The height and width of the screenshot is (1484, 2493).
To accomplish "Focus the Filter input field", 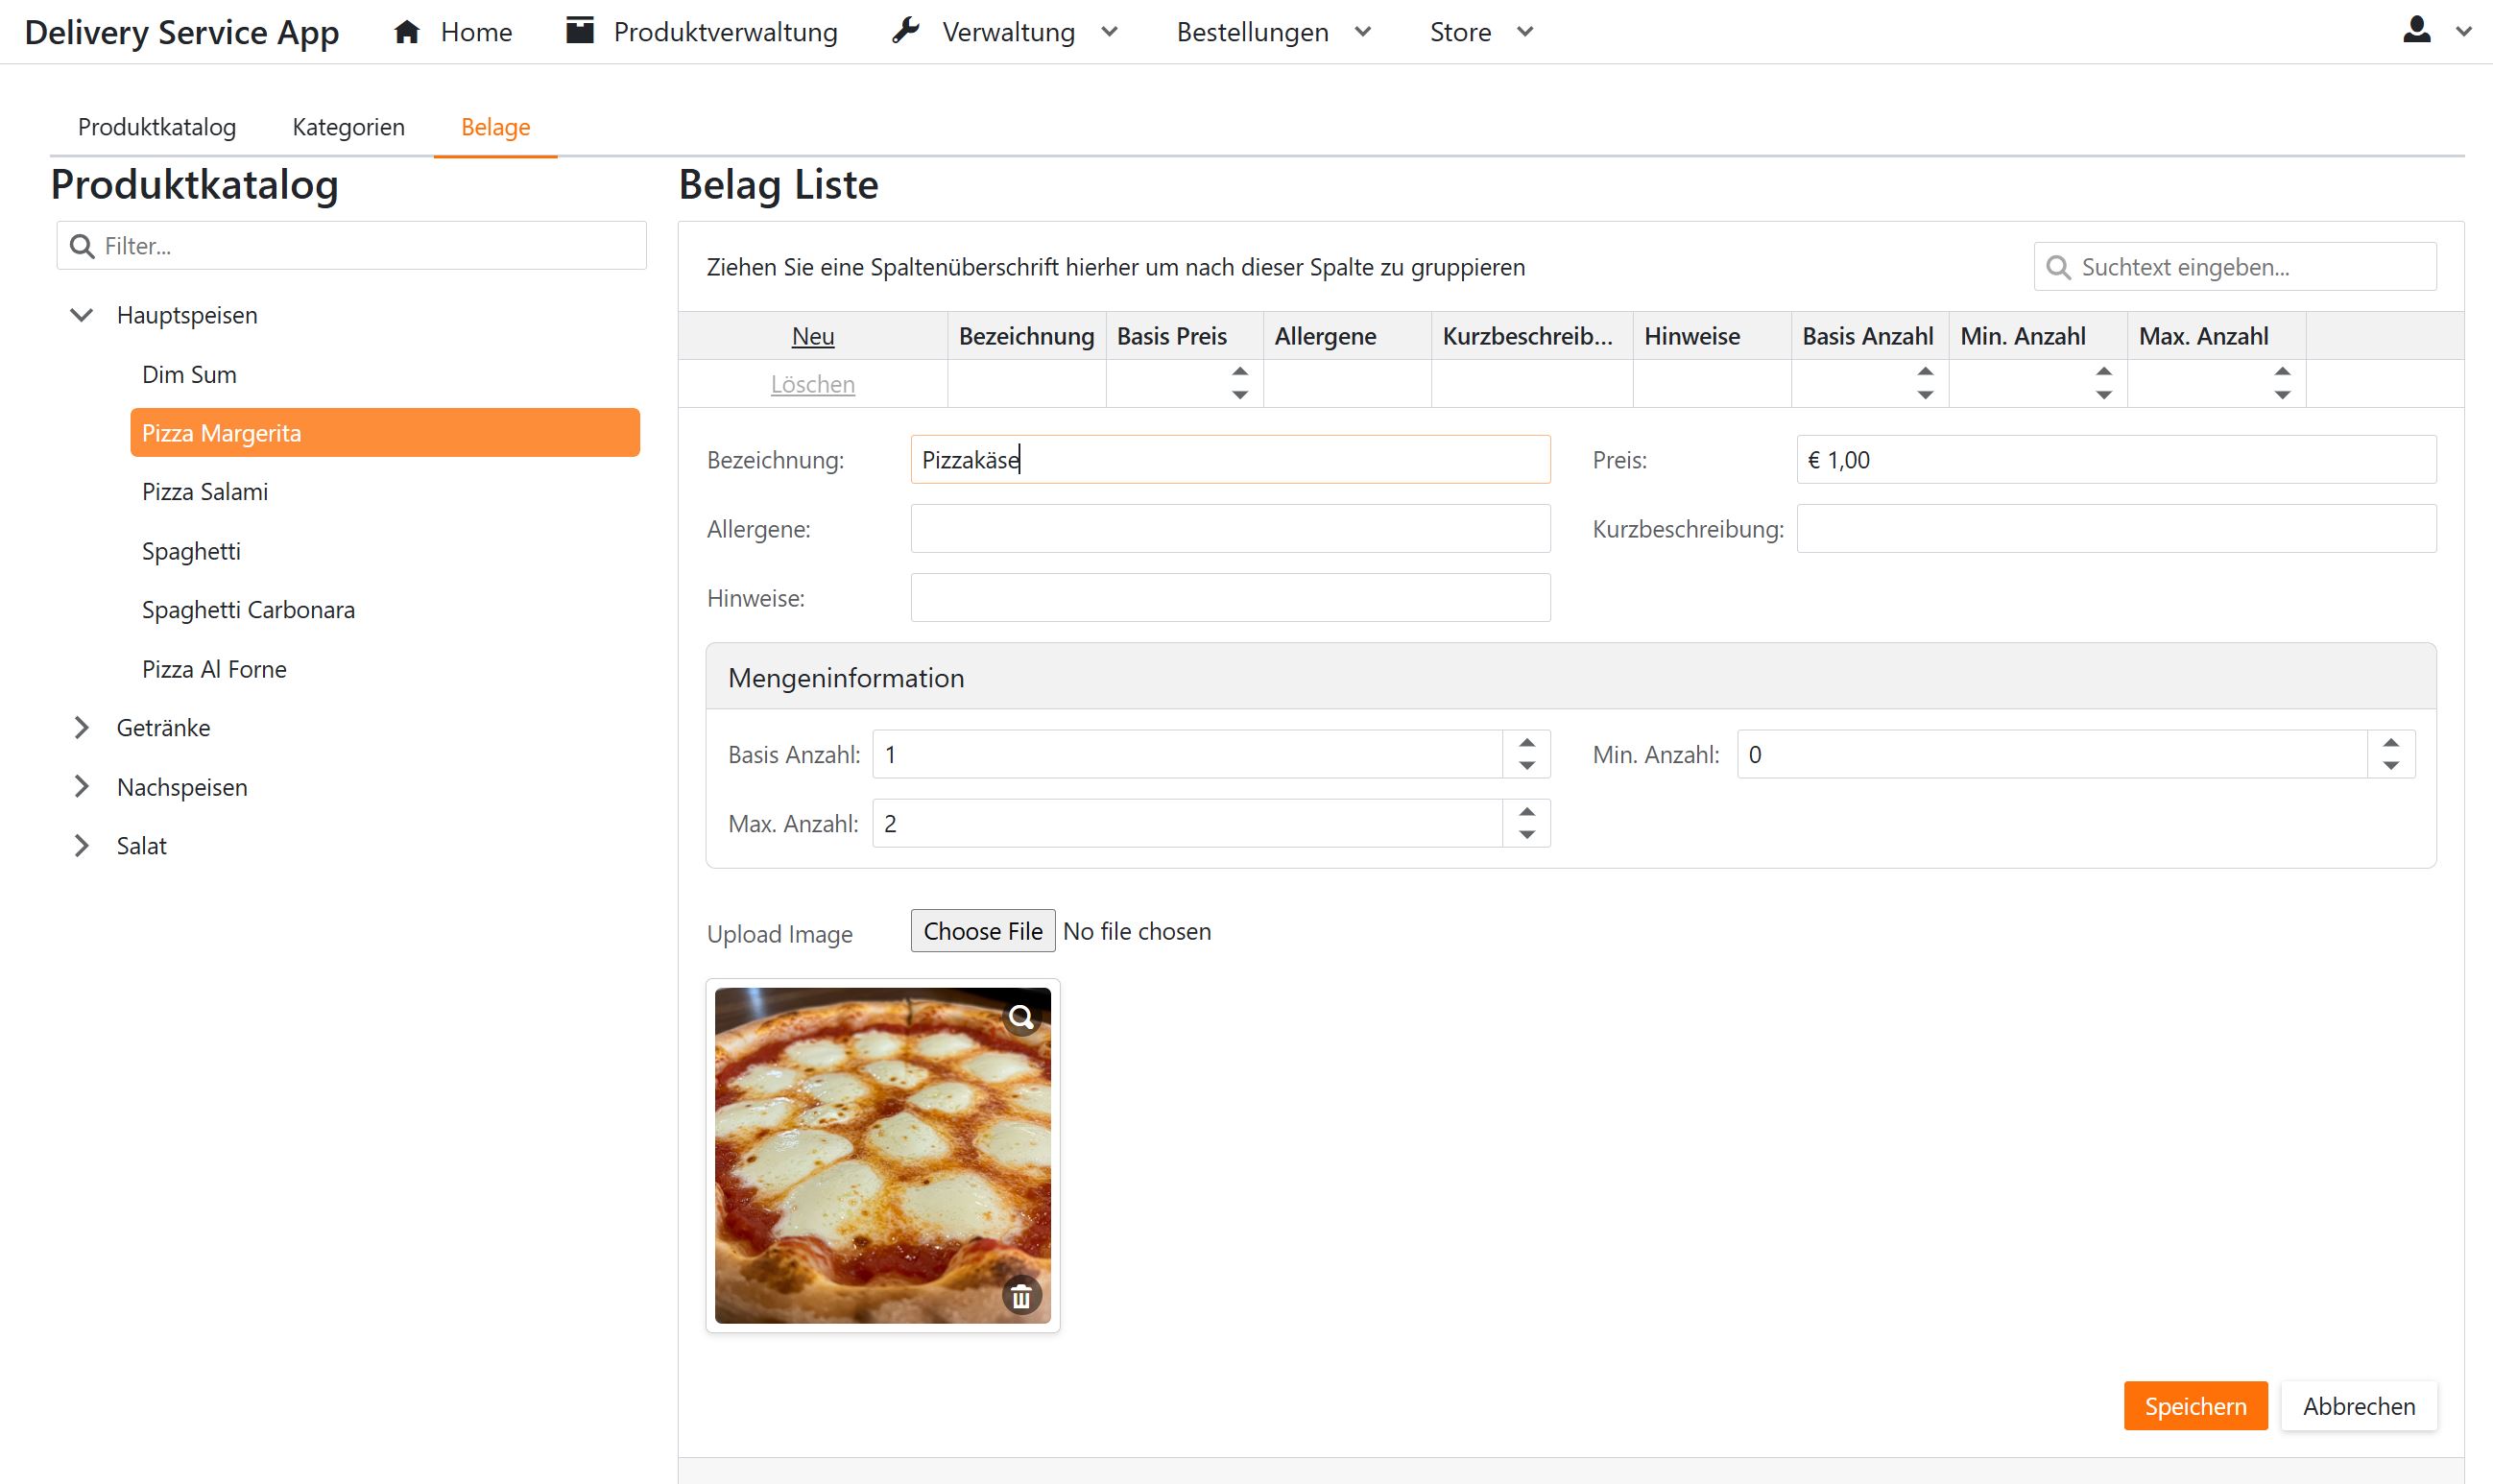I will click(x=351, y=246).
